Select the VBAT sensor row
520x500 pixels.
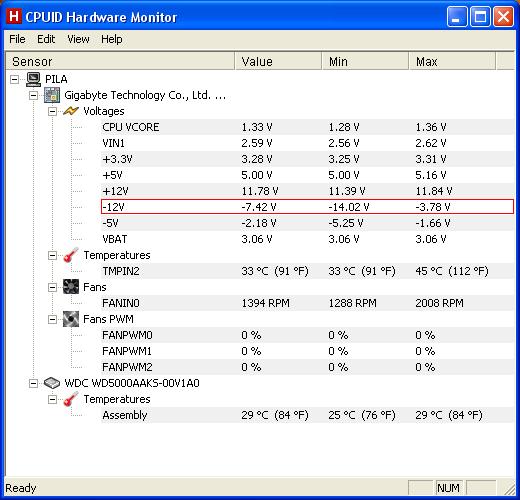coord(307,239)
